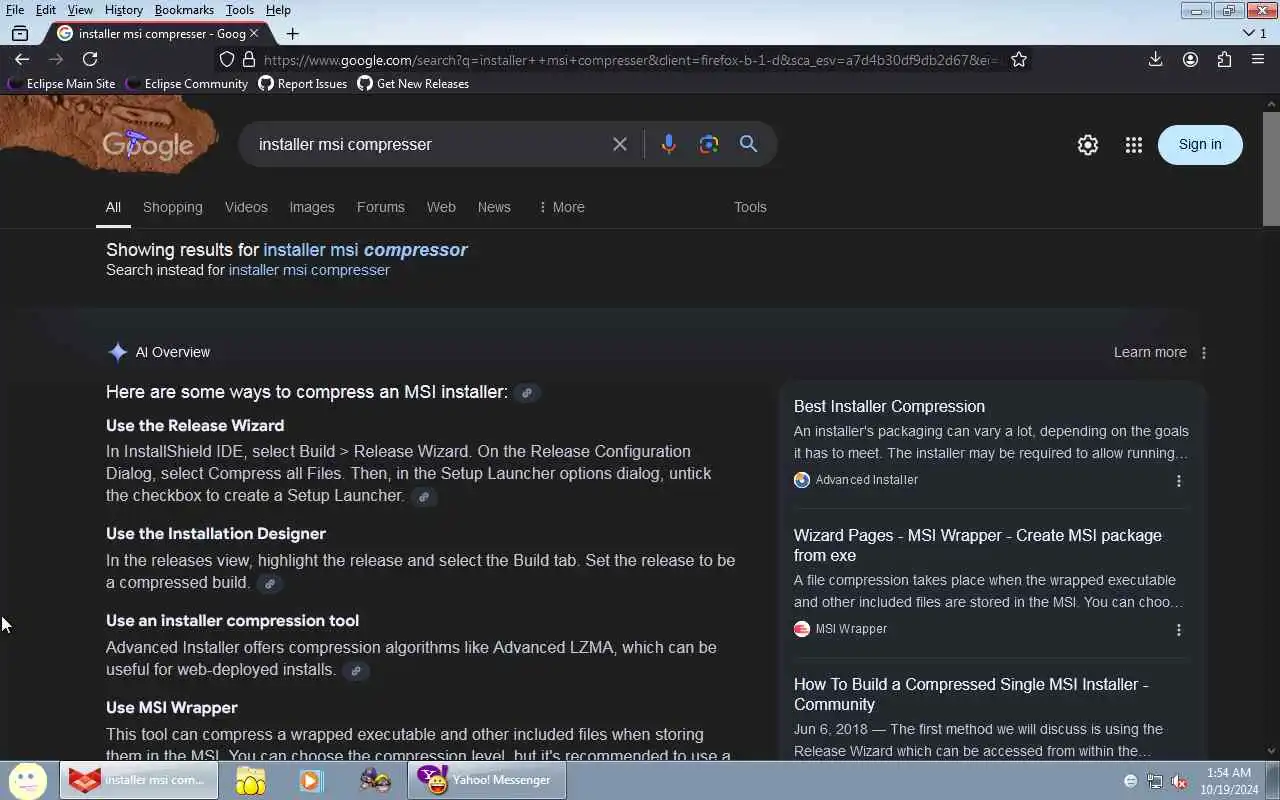
Task: Start voice search with the microphone icon
Action: (669, 144)
